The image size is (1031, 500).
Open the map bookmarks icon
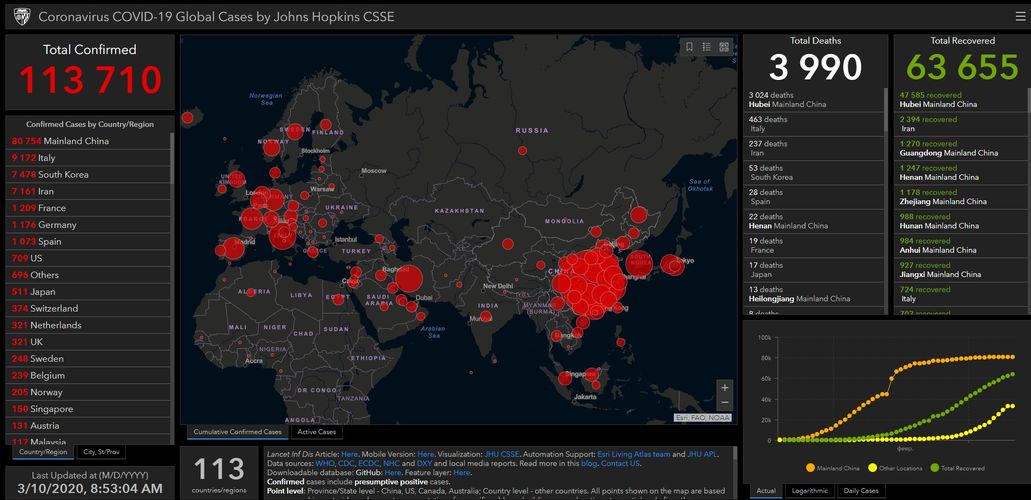point(689,46)
